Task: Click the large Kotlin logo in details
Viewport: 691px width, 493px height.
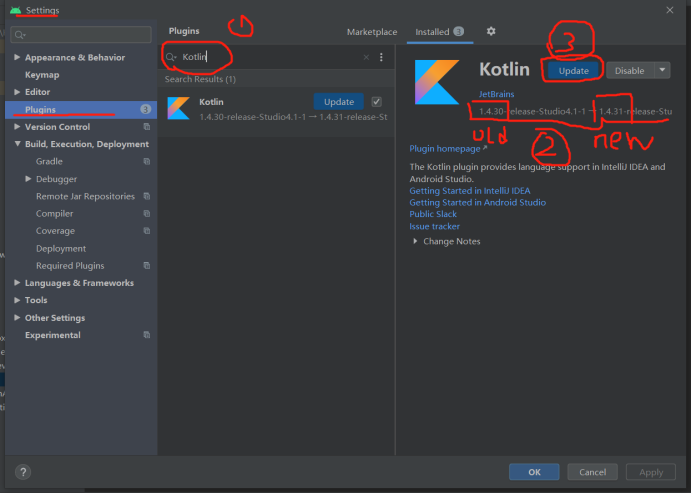Action: [437, 82]
